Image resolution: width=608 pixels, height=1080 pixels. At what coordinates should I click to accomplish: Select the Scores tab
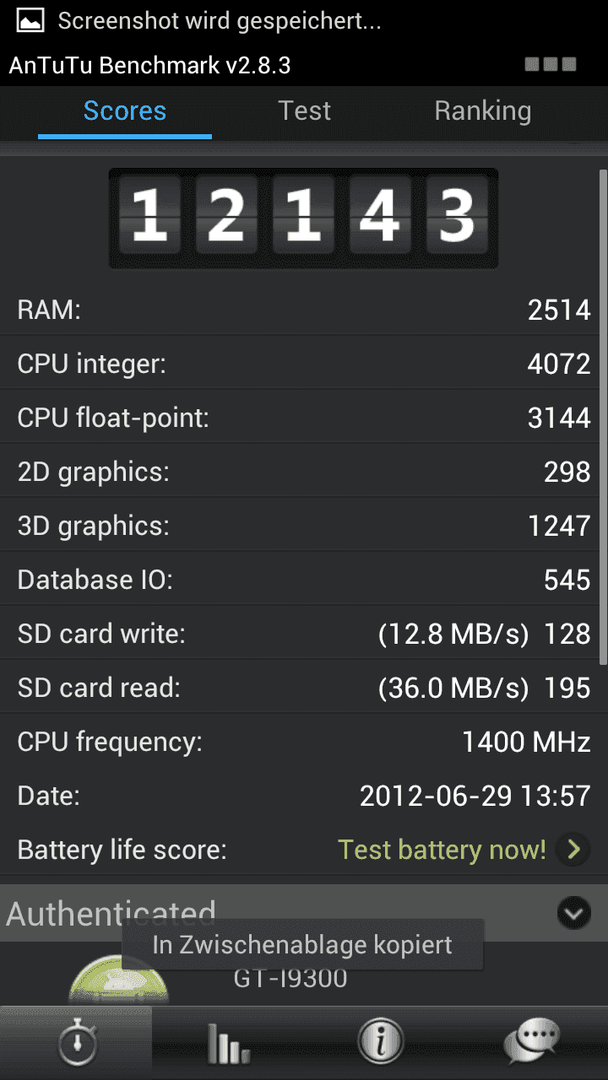tap(125, 111)
